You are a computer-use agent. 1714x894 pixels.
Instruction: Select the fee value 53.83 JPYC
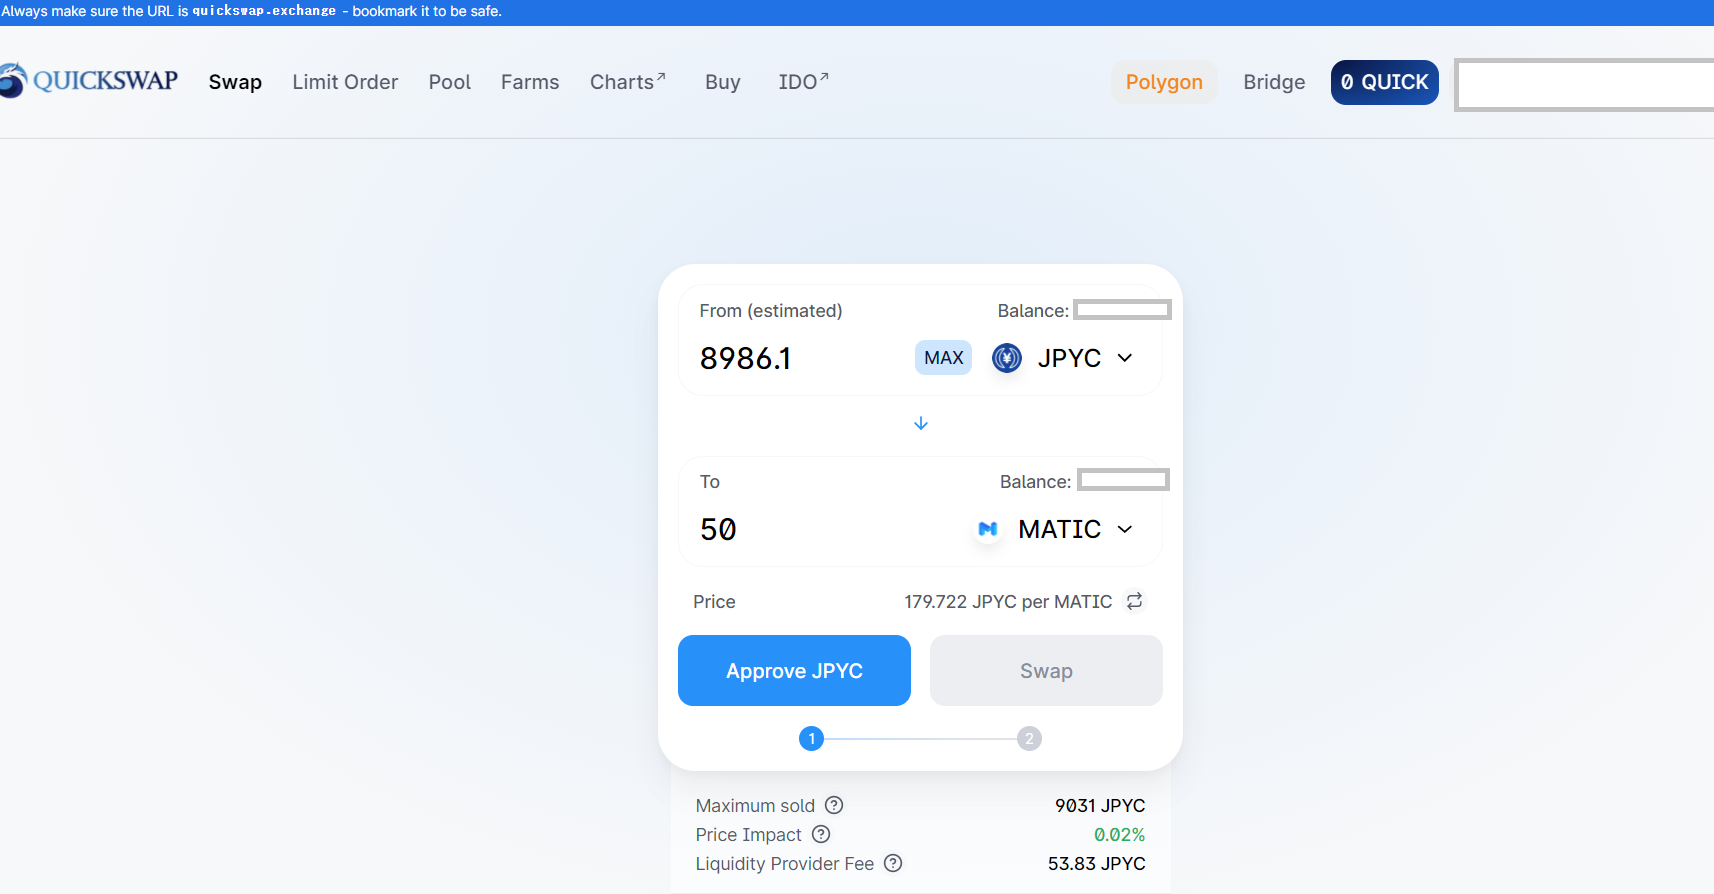(1097, 864)
